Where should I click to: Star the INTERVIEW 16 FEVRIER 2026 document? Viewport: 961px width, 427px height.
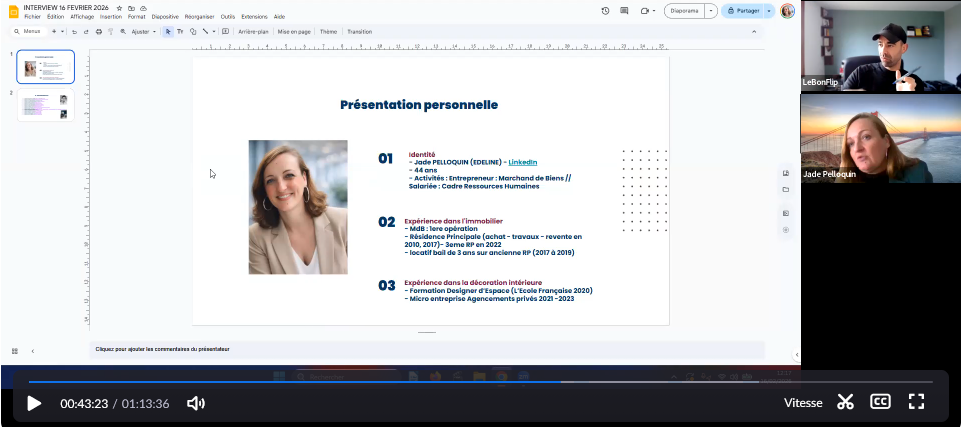coord(119,7)
